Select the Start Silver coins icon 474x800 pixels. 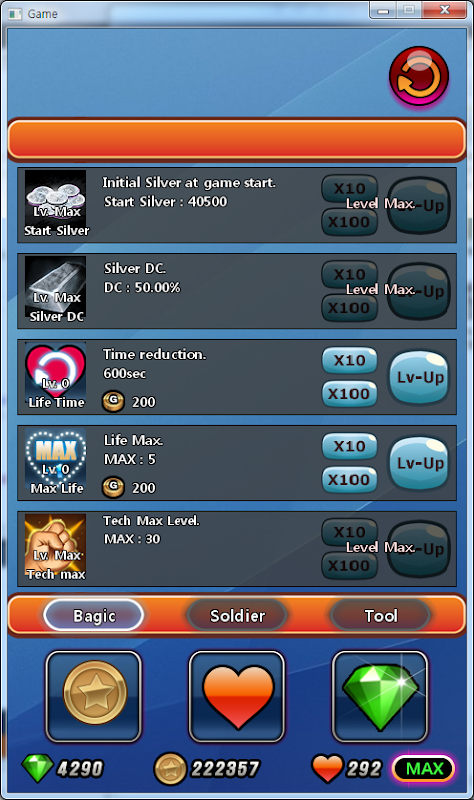56,204
